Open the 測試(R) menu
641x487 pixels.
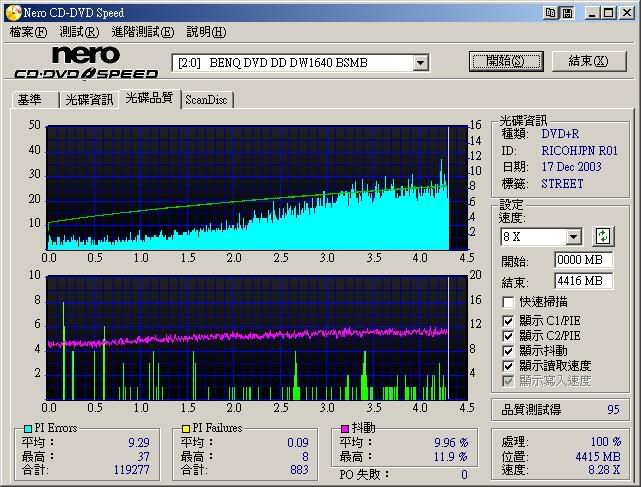click(79, 32)
